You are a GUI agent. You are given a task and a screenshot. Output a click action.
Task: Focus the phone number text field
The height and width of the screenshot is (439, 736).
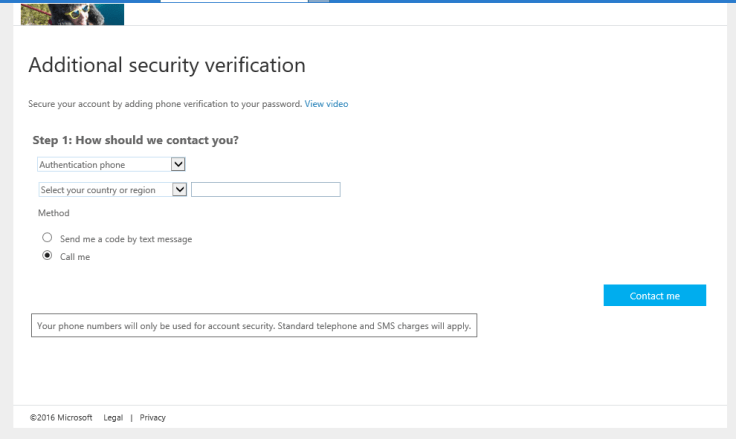(265, 189)
